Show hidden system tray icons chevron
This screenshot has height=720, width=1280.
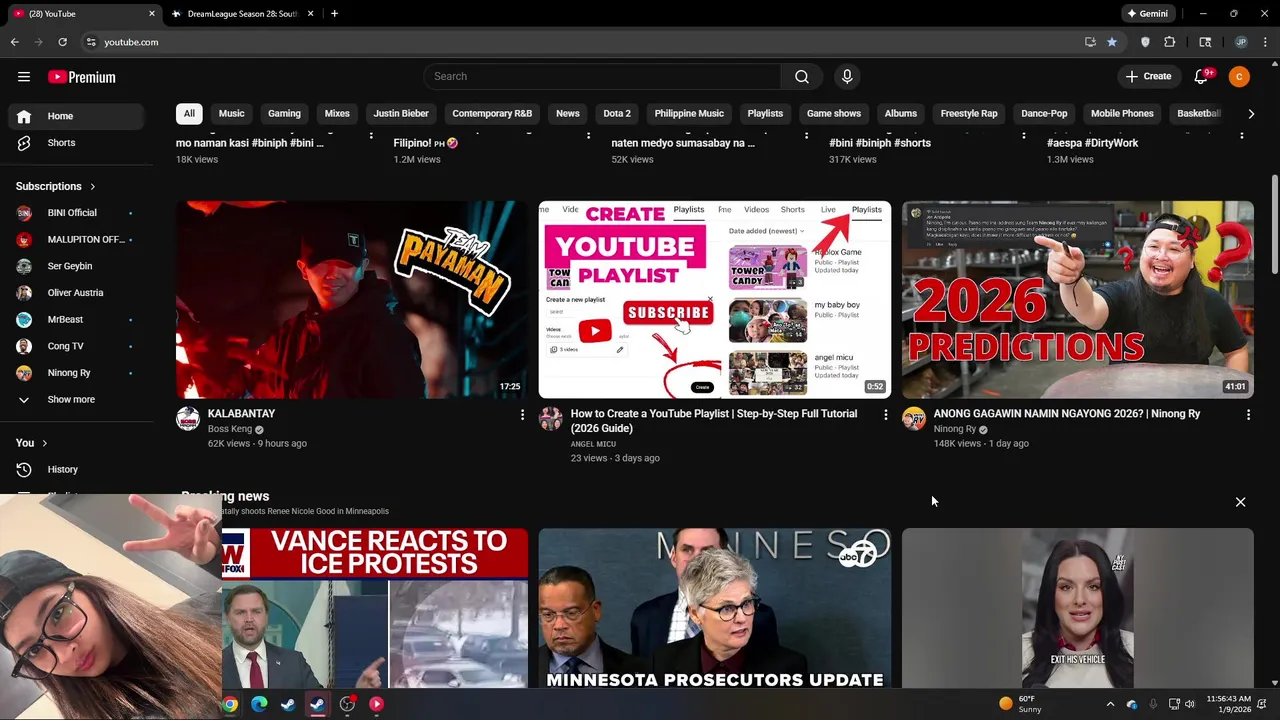click(x=1110, y=704)
